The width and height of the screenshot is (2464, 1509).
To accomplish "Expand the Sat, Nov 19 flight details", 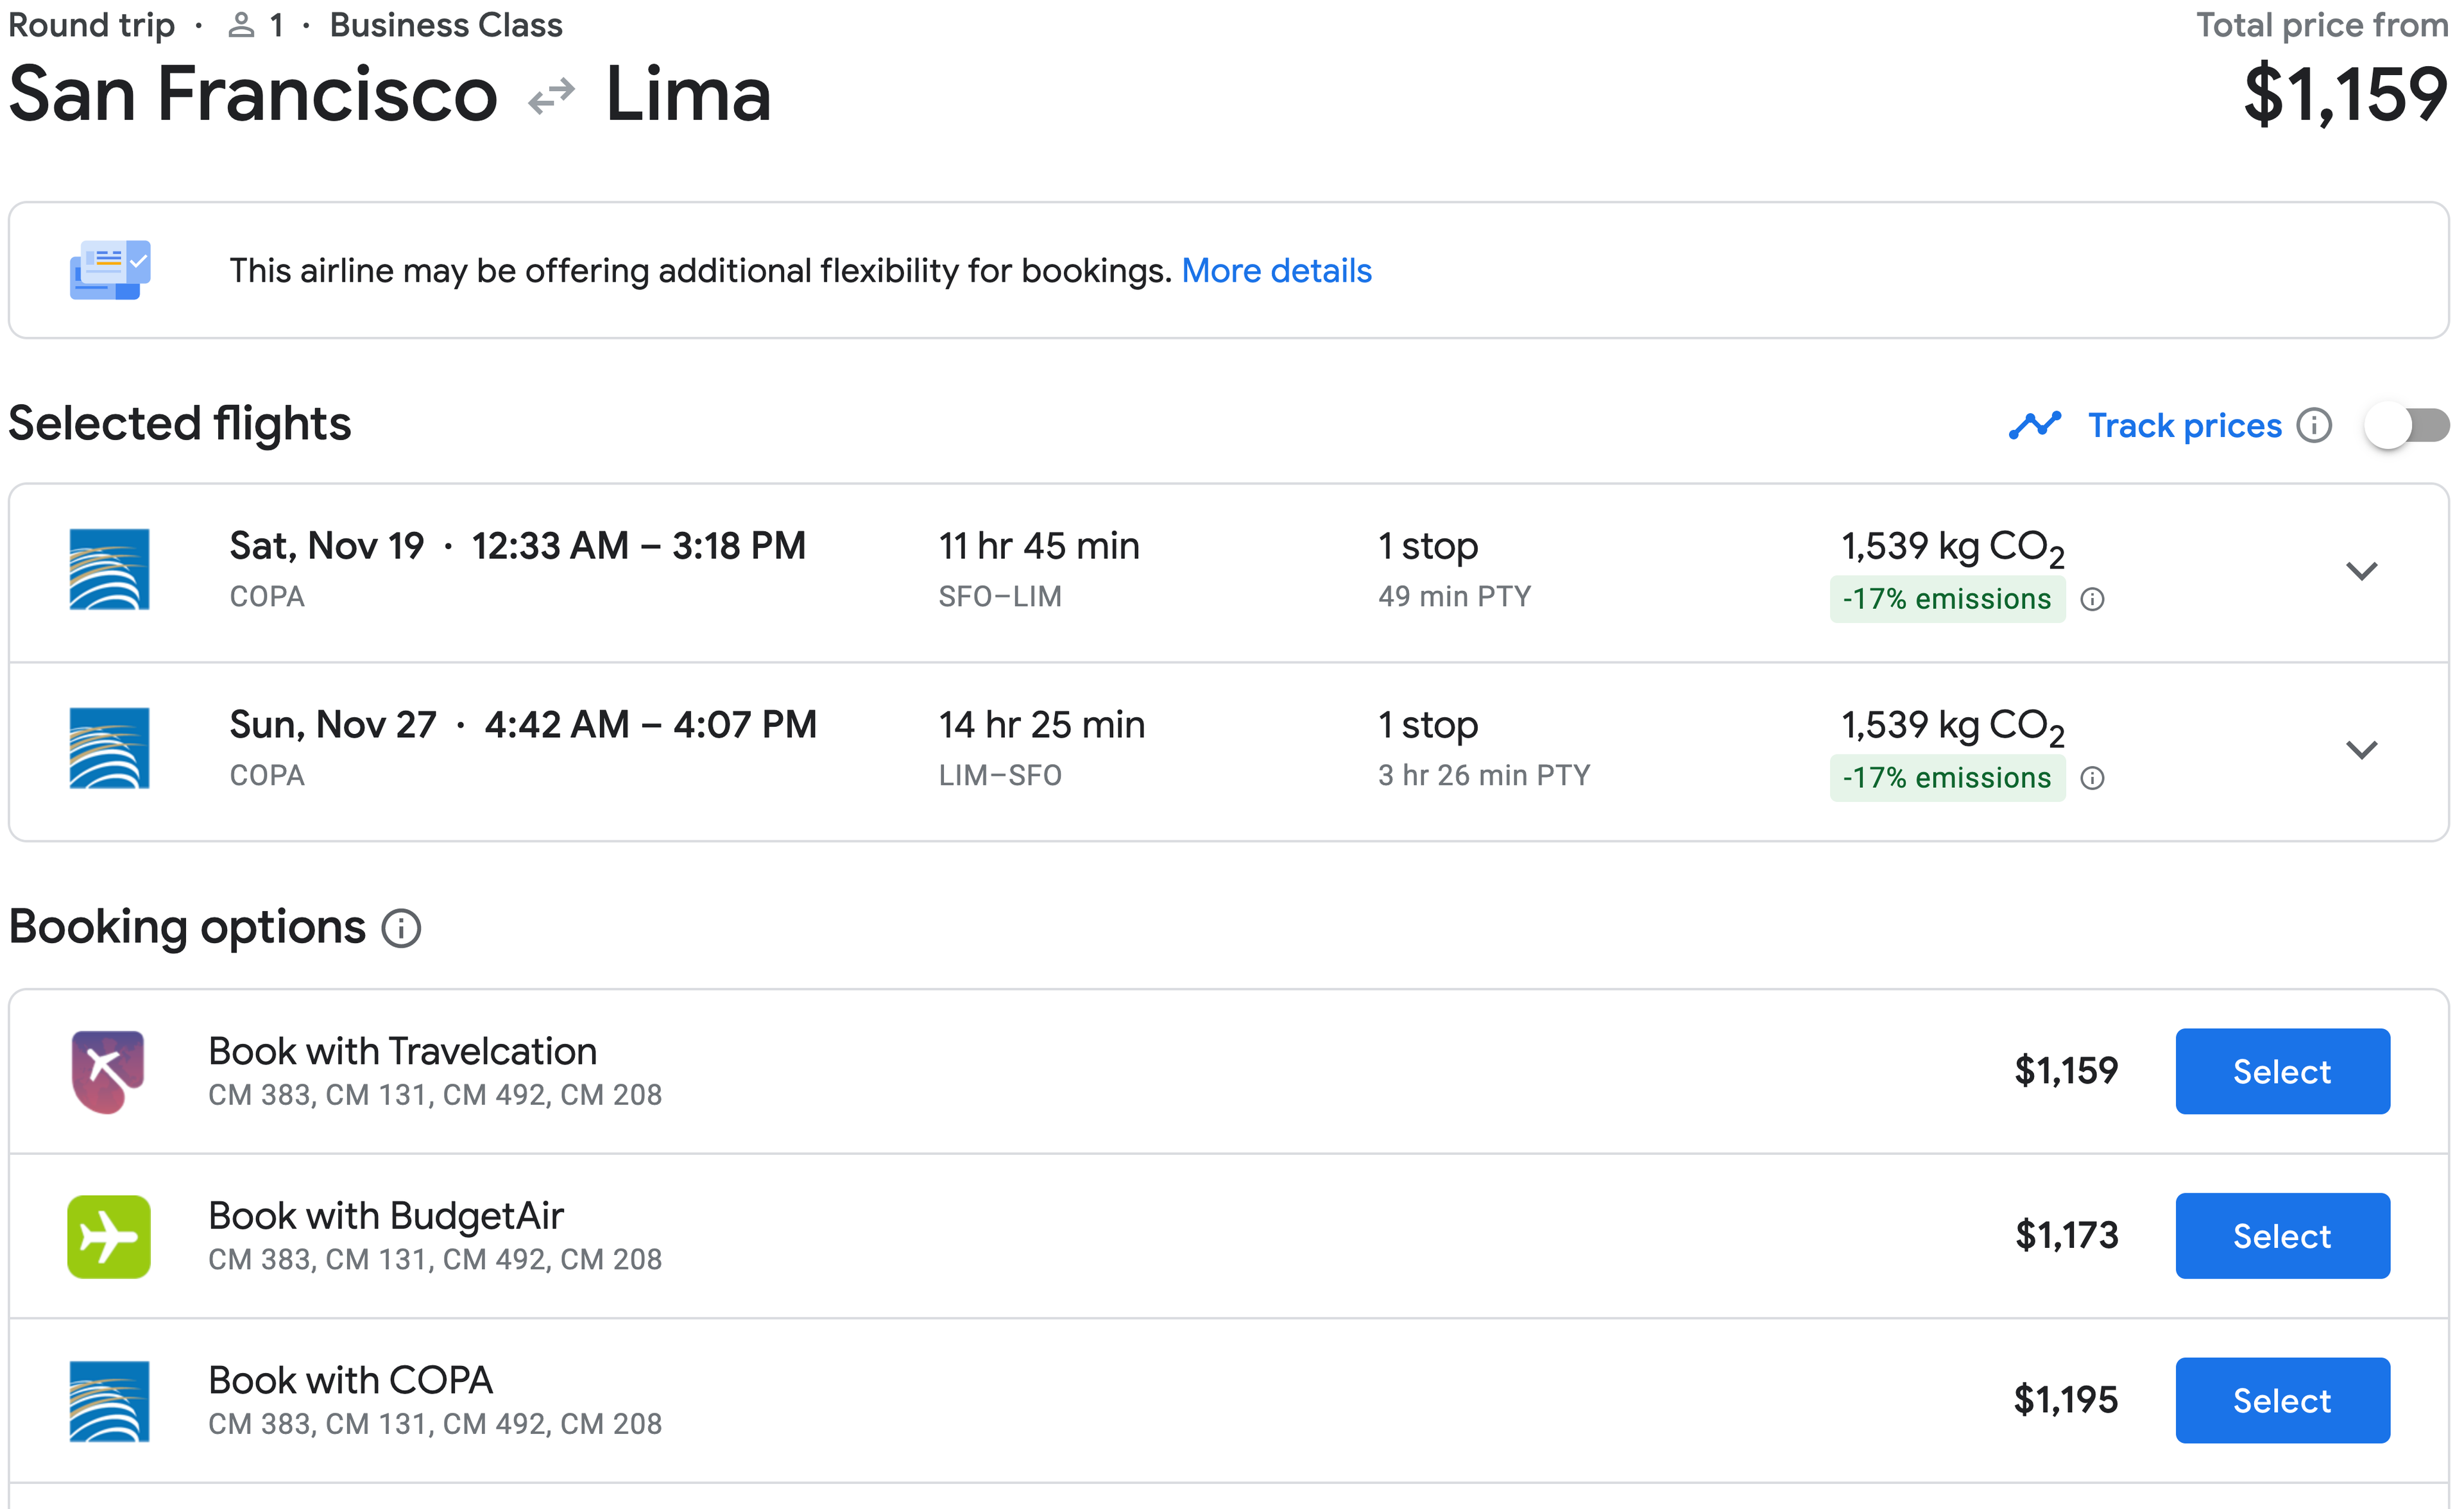I will tap(2362, 571).
